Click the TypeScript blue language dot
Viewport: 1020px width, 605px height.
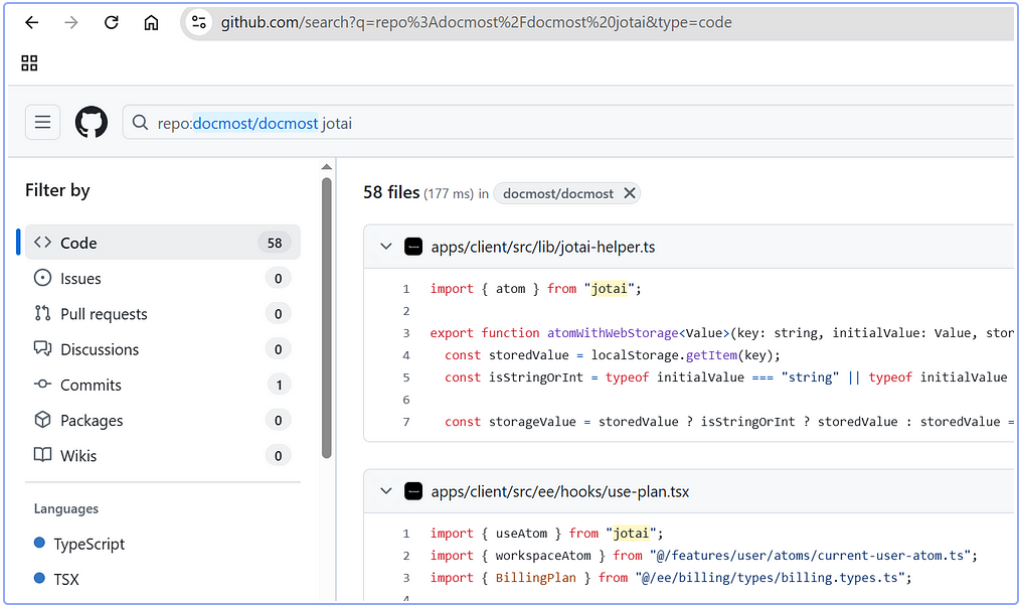coord(39,543)
